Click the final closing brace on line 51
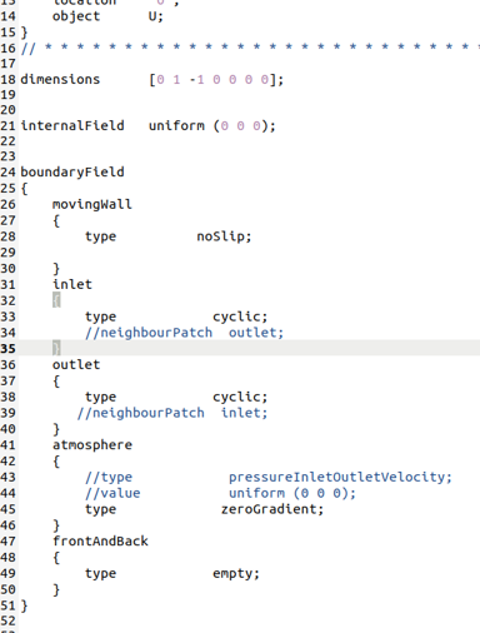480x633 pixels. point(24,606)
